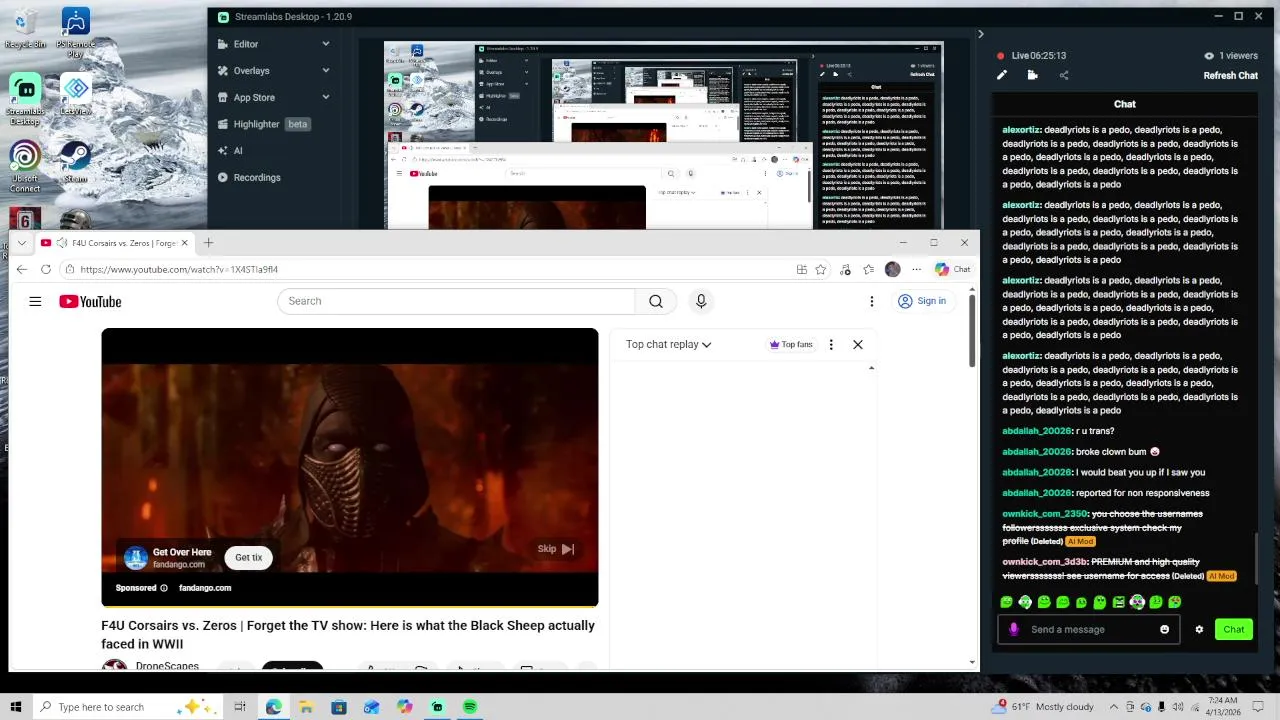The image size is (1280, 720).
Task: Click the first green emote in chat row
Action: pyautogui.click(x=1006, y=602)
